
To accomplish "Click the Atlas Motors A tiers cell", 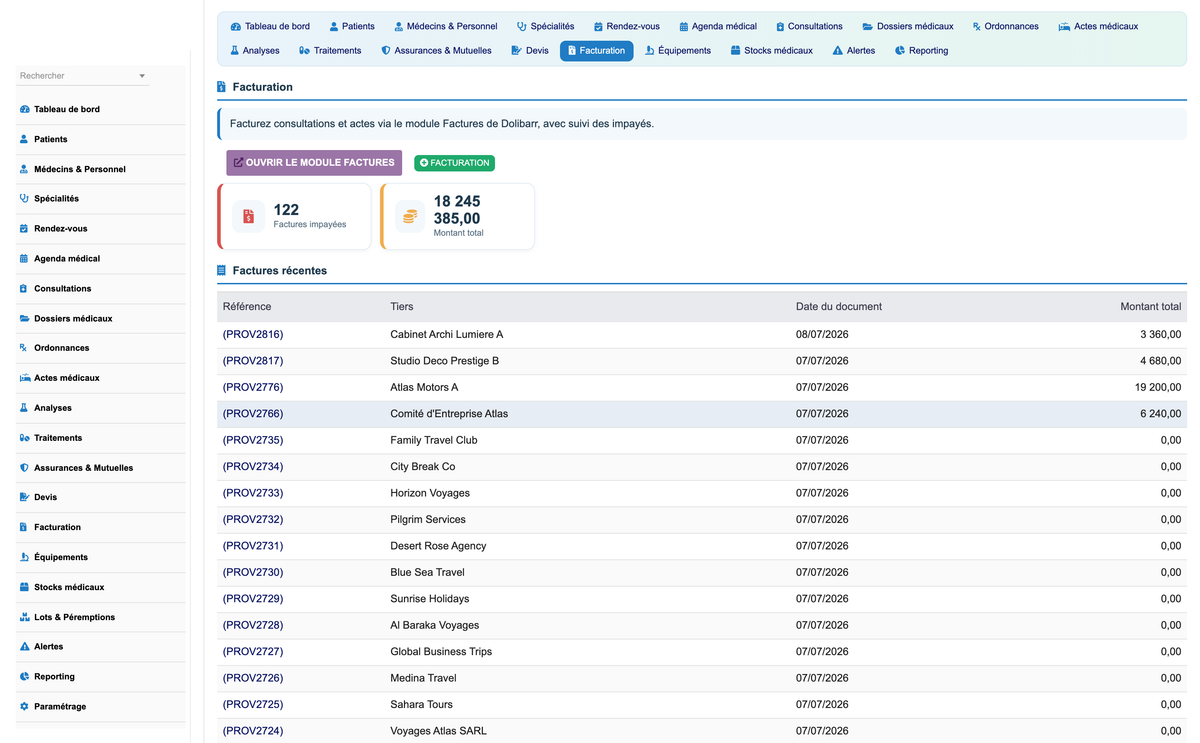I will (424, 388).
